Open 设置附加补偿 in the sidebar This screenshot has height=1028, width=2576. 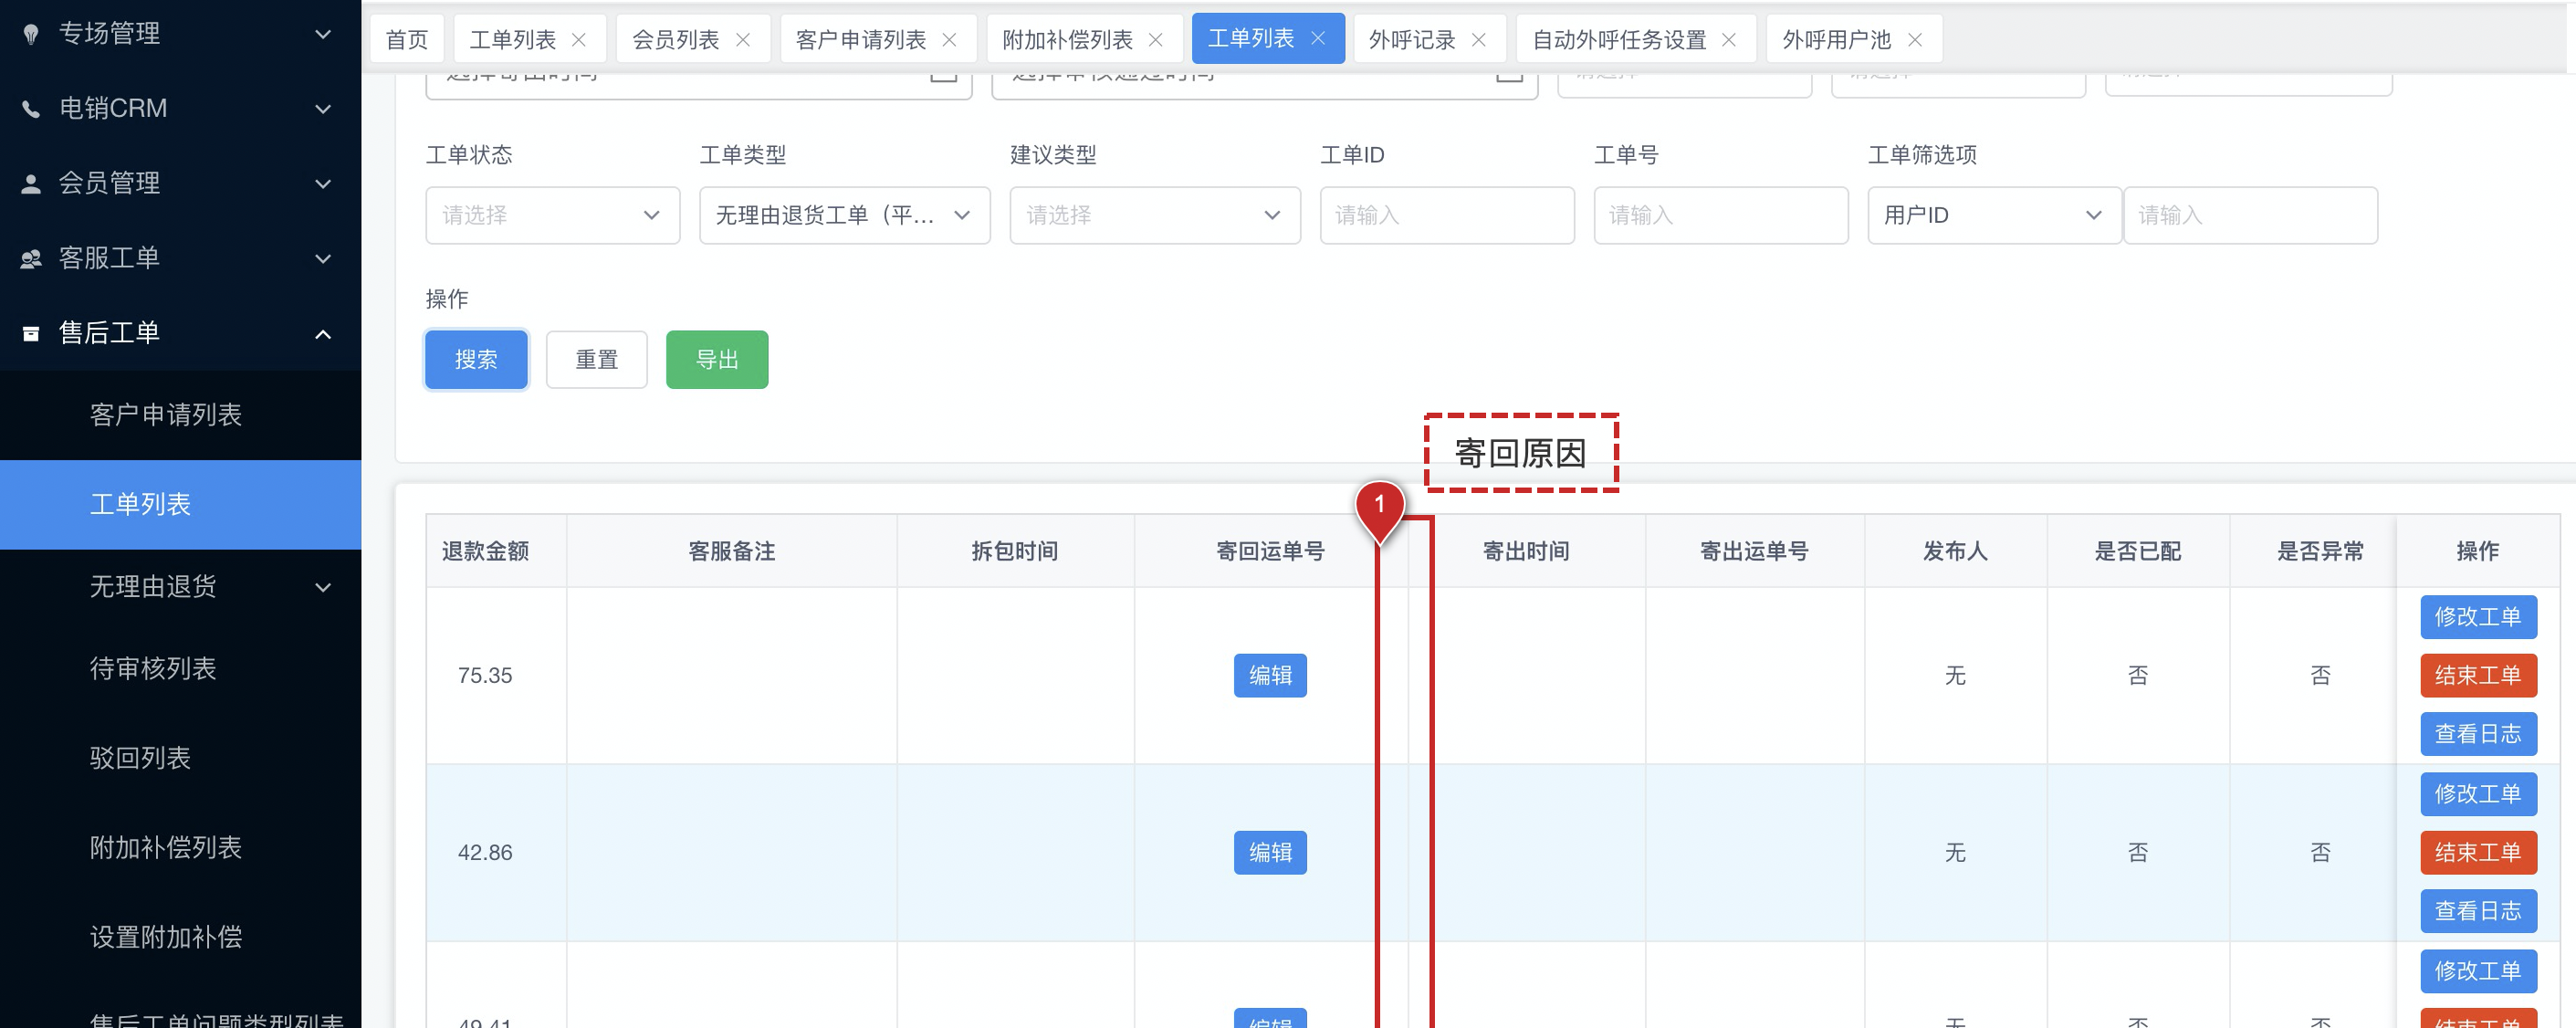pos(180,938)
